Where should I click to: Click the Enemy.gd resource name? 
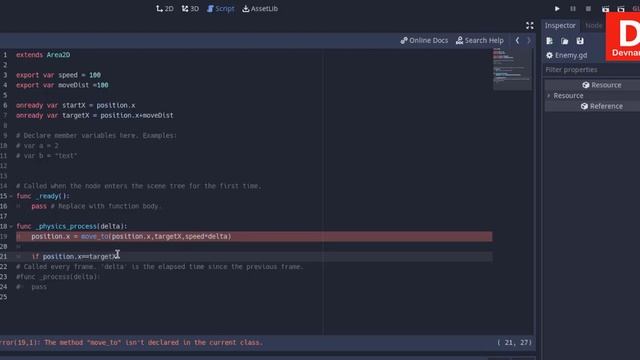pyautogui.click(x=571, y=55)
